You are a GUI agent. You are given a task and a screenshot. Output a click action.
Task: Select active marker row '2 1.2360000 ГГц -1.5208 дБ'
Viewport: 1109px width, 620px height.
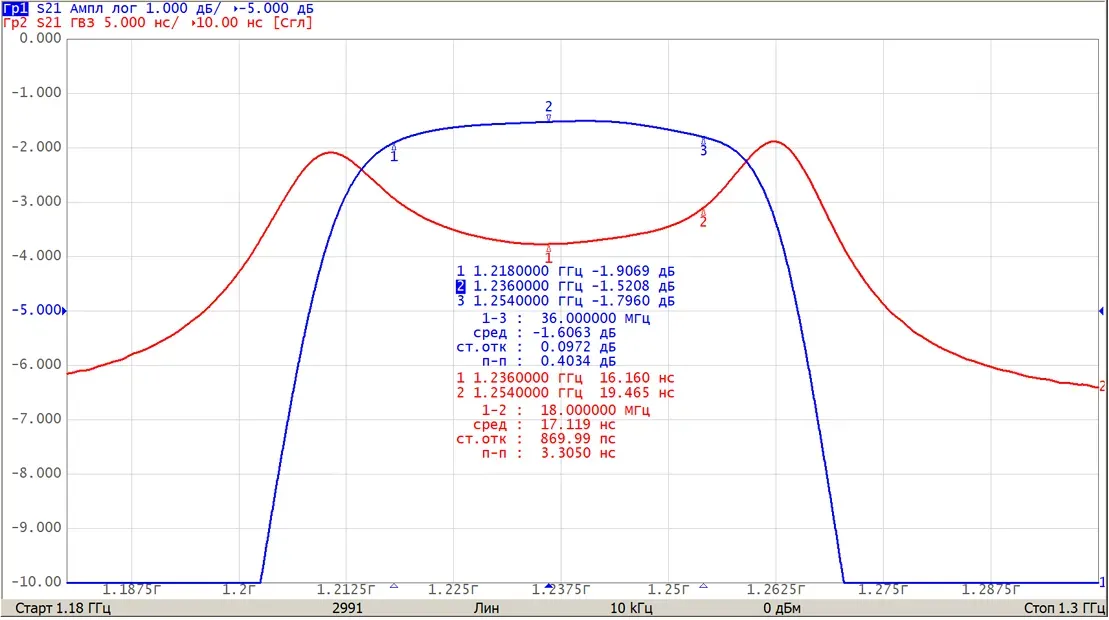[565, 286]
